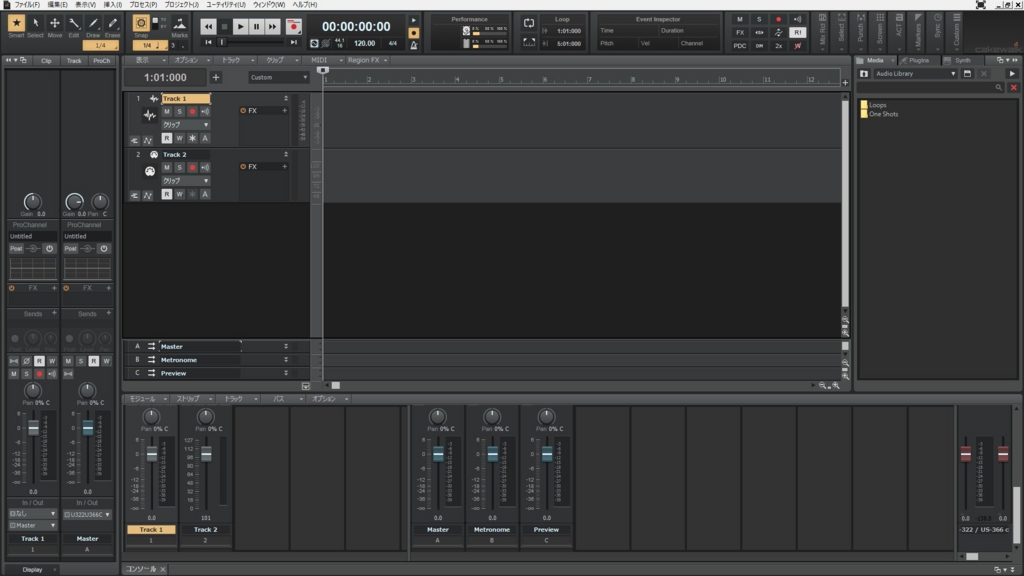Screen dimensions: 1024x576
Task: Open the Region FX menu
Action: coord(367,60)
